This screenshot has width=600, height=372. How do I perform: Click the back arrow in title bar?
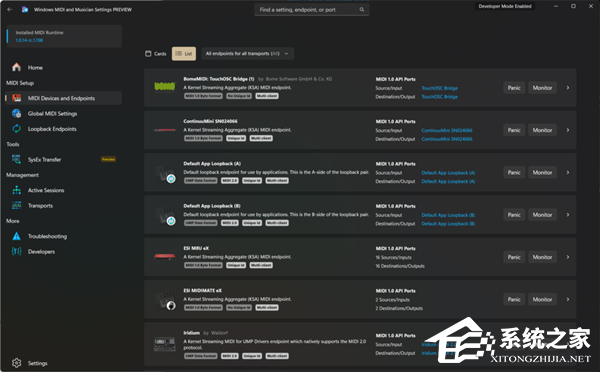pos(10,10)
